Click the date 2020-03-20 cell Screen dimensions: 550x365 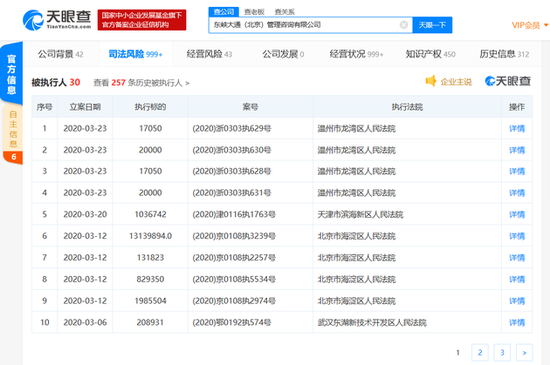pos(85,214)
